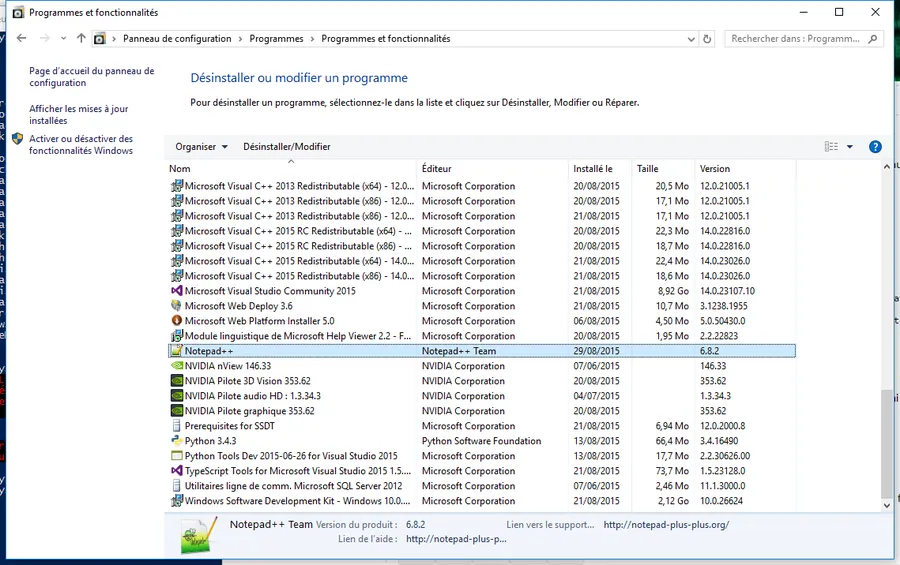Click the Python 3.4.3 icon
The height and width of the screenshot is (565, 900).
tap(177, 440)
